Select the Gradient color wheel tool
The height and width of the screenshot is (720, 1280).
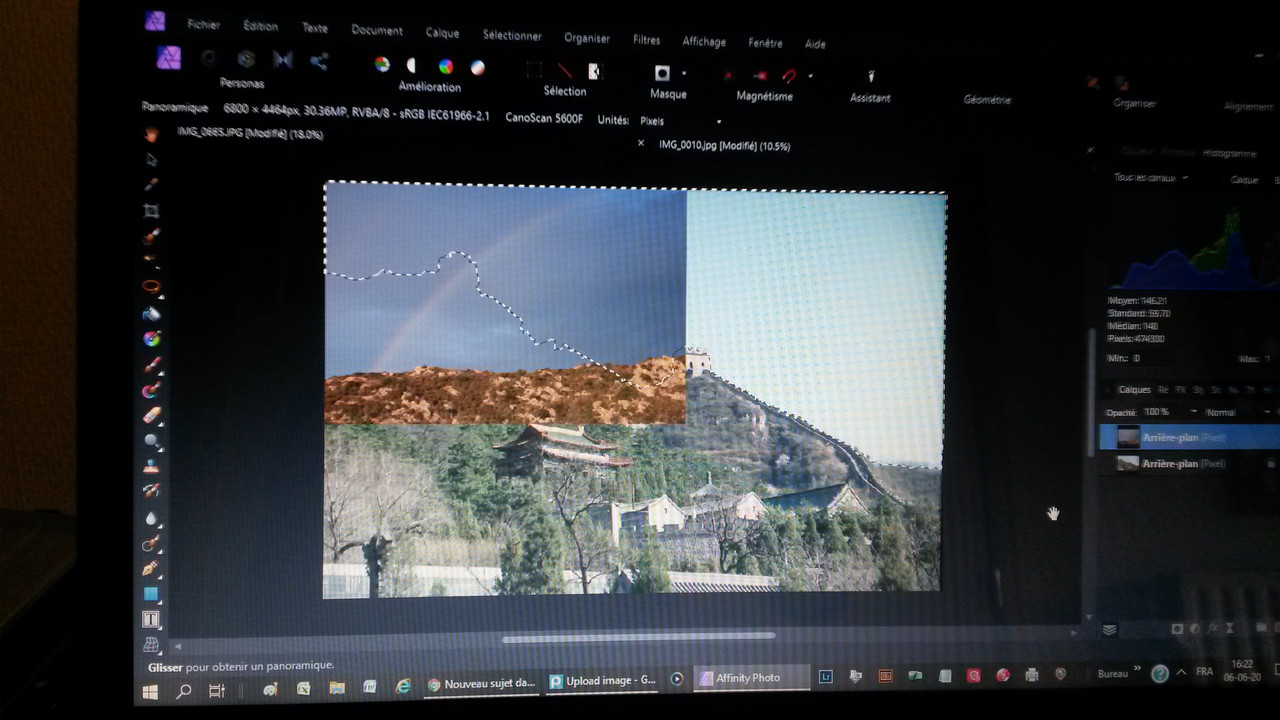(151, 339)
